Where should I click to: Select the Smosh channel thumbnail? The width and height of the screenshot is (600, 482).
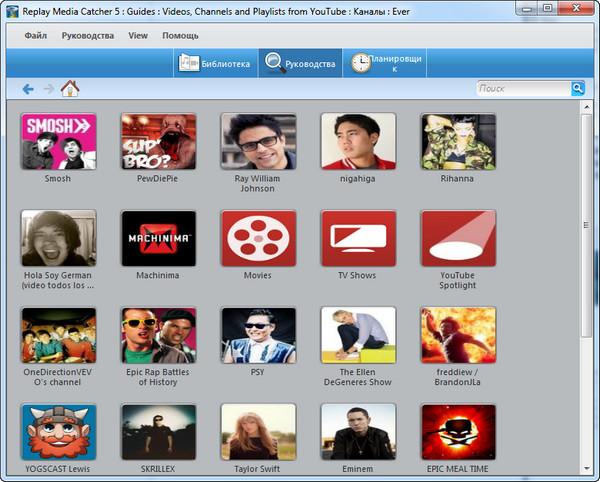pos(58,141)
